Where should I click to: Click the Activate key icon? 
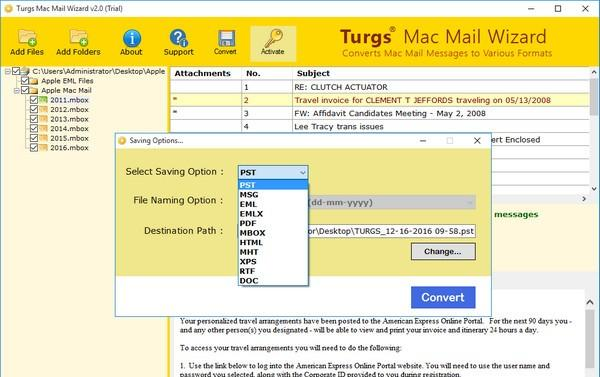tap(273, 38)
